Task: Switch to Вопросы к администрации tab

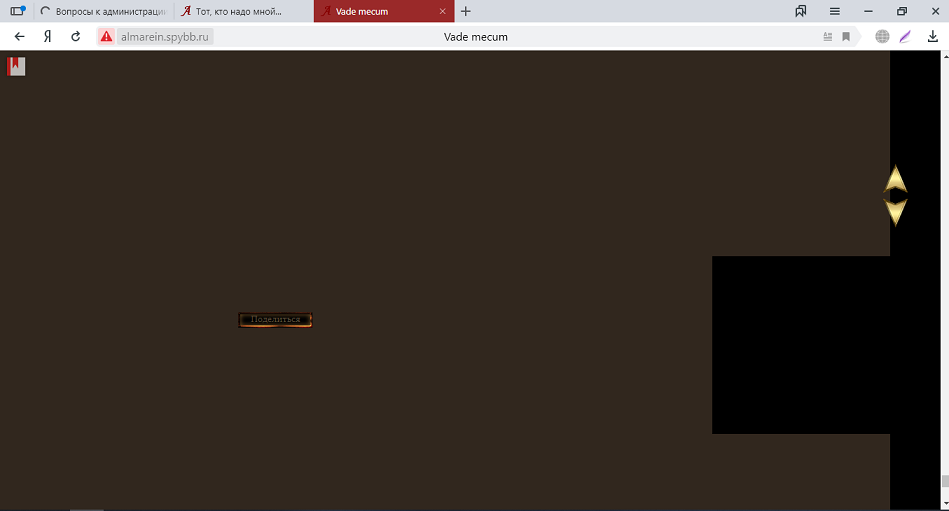Action: [x=103, y=11]
